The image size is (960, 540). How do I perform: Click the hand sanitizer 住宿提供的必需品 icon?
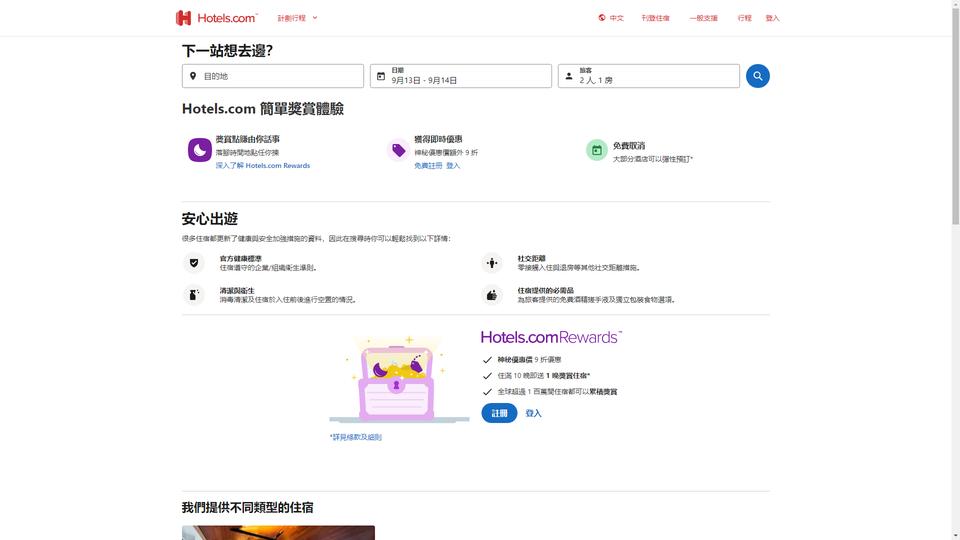[492, 295]
